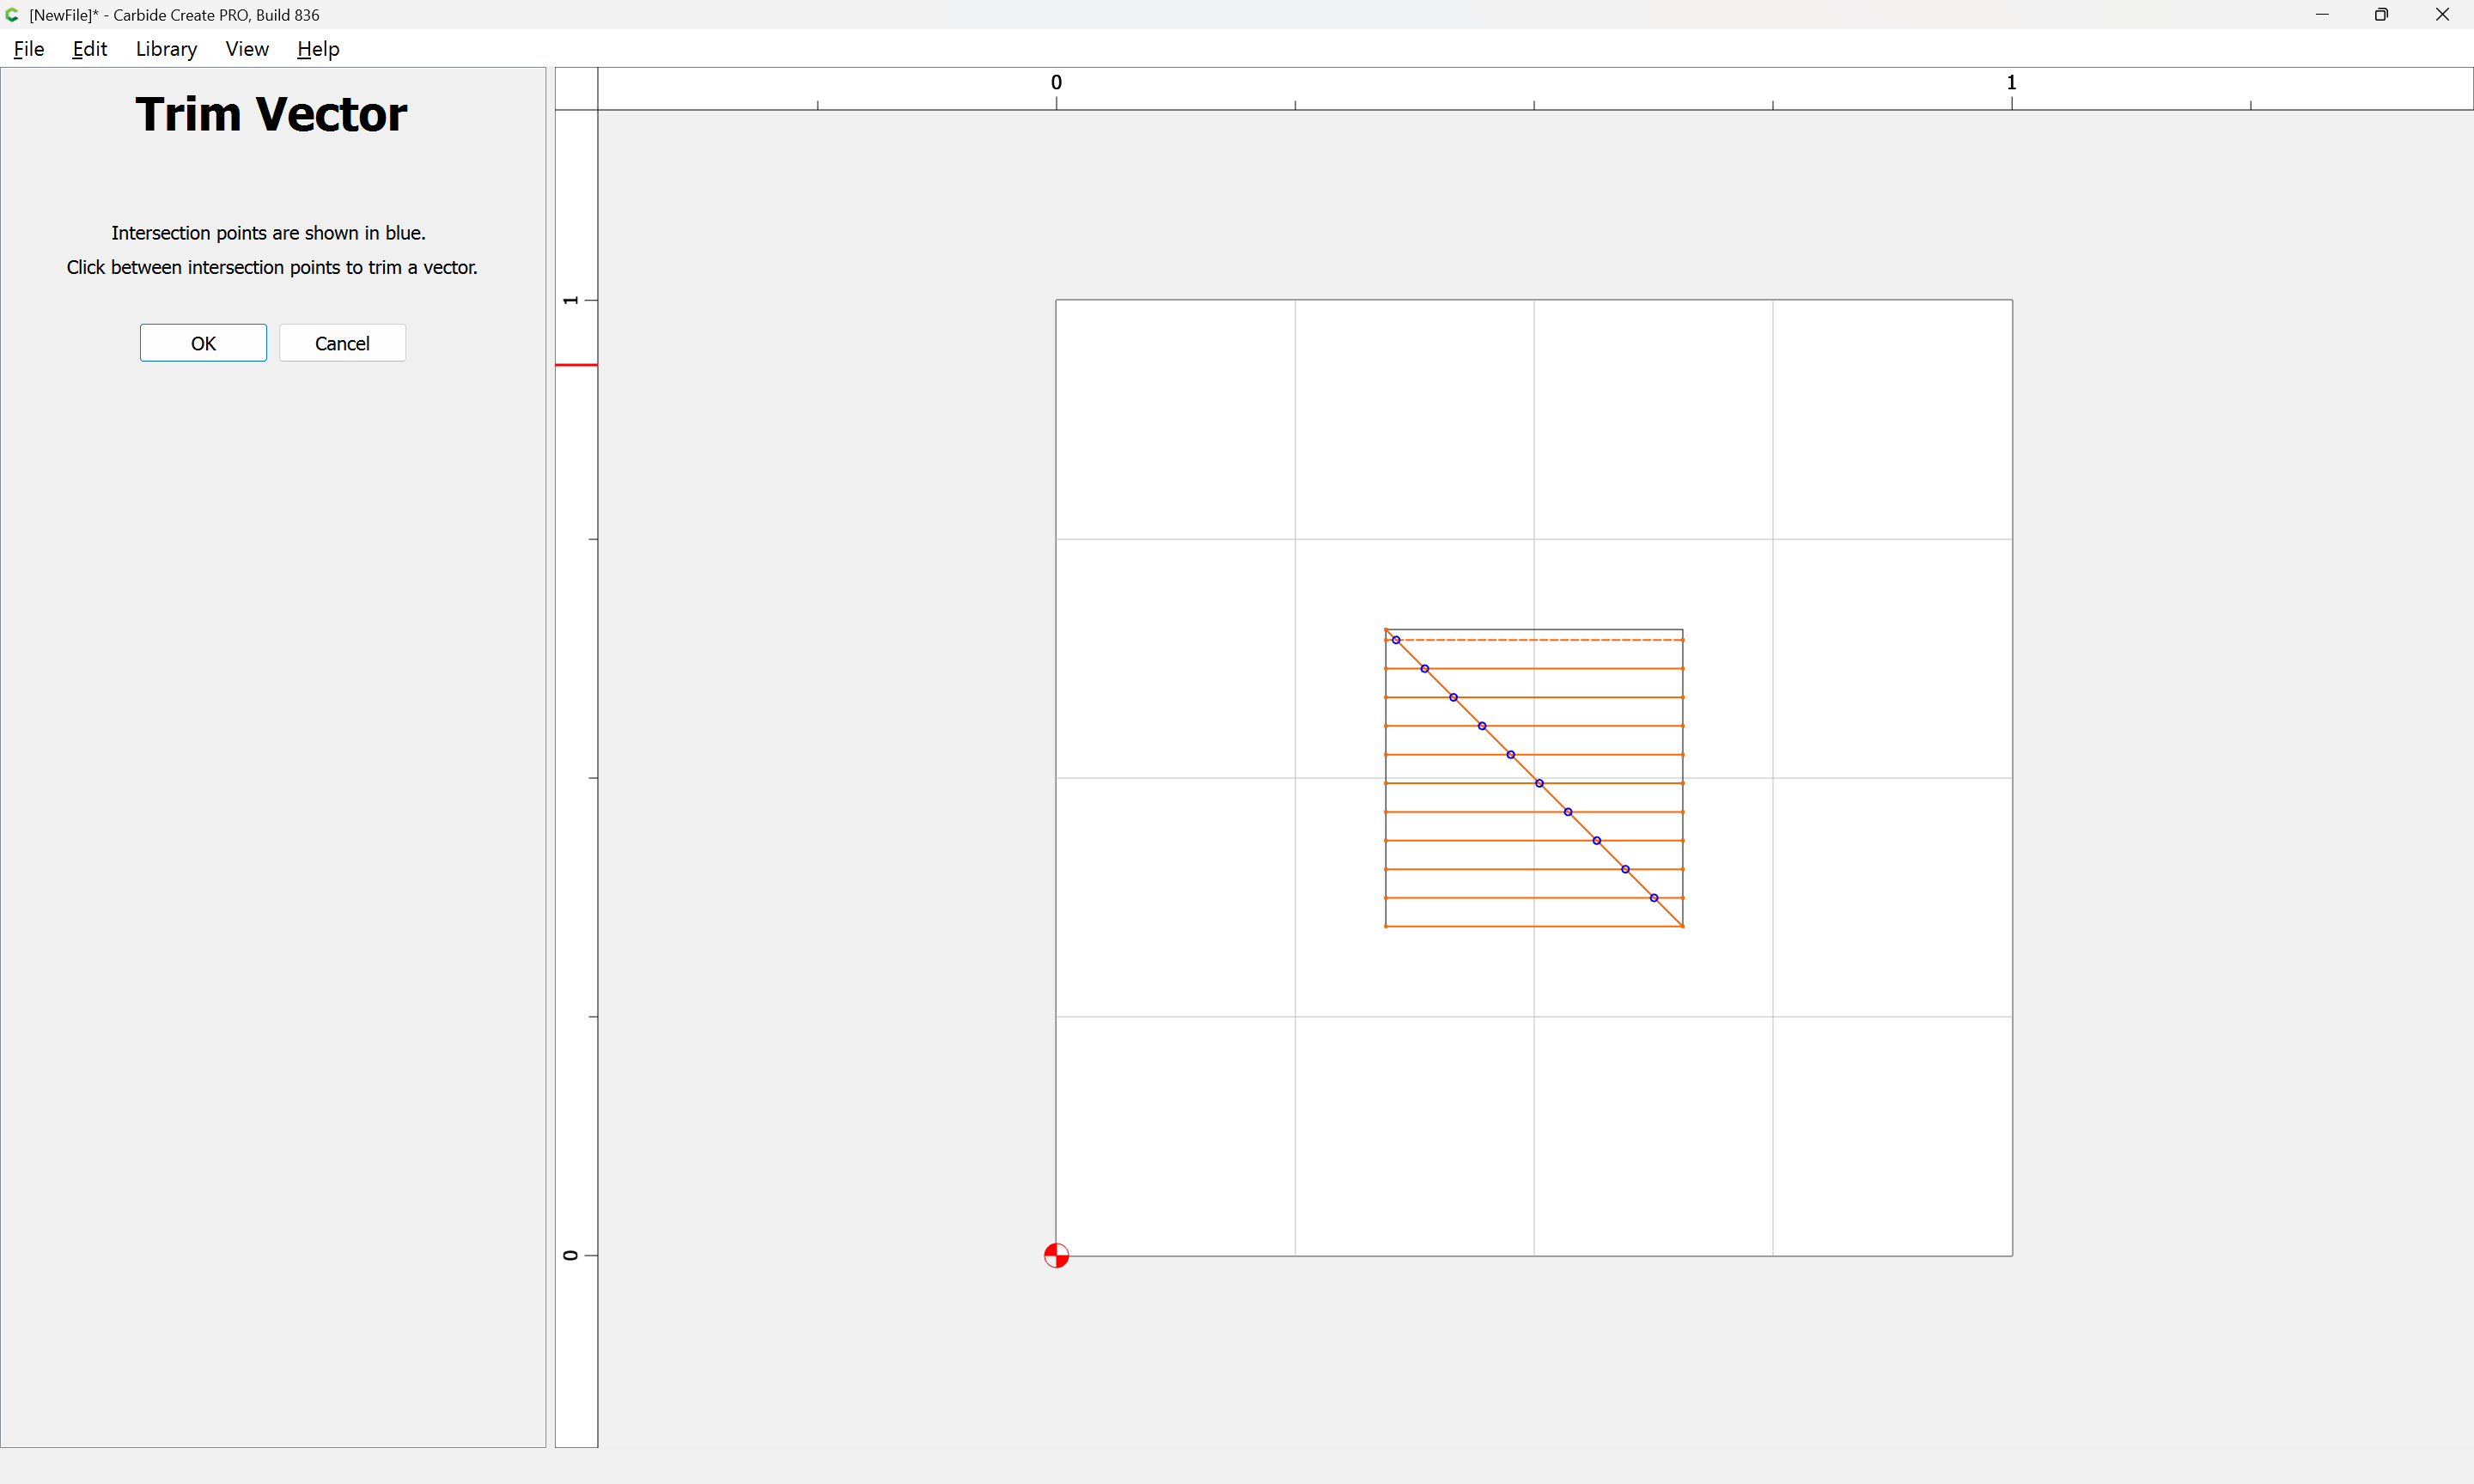Minimize the Carbide Create window

[2322, 15]
